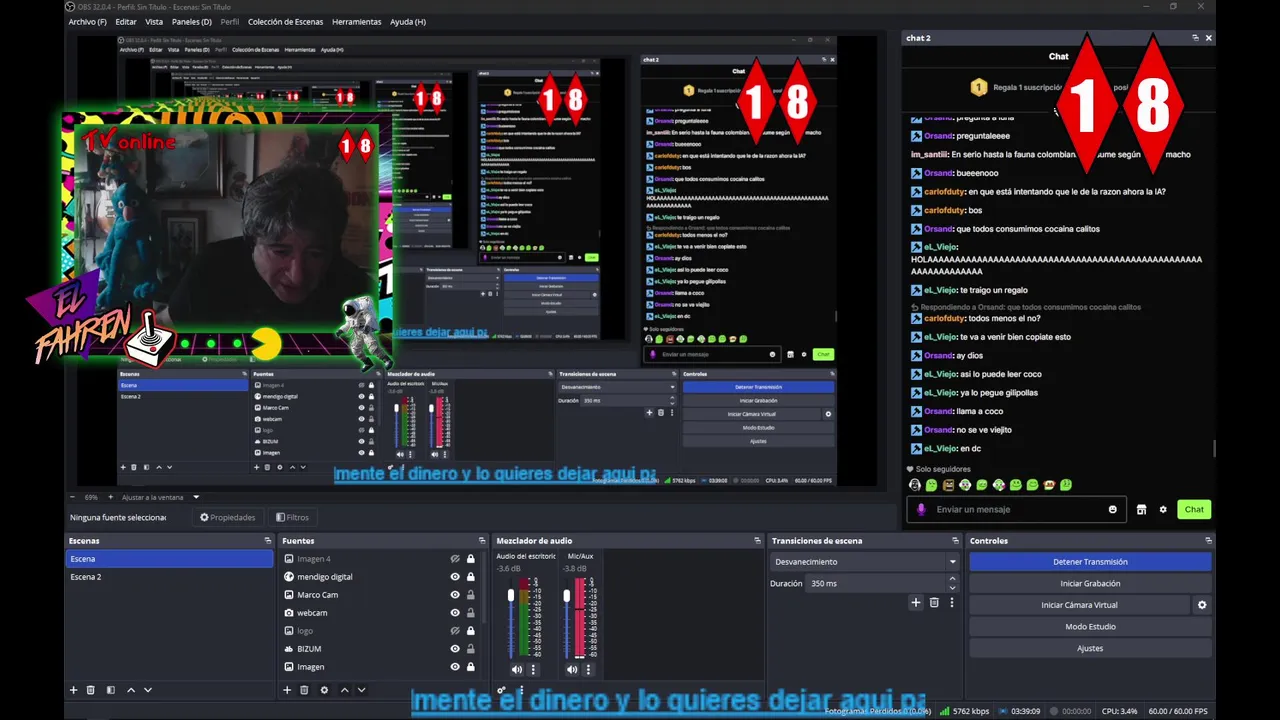The width and height of the screenshot is (1280, 720).
Task: Open chat settings gear icon
Action: pos(1163,510)
